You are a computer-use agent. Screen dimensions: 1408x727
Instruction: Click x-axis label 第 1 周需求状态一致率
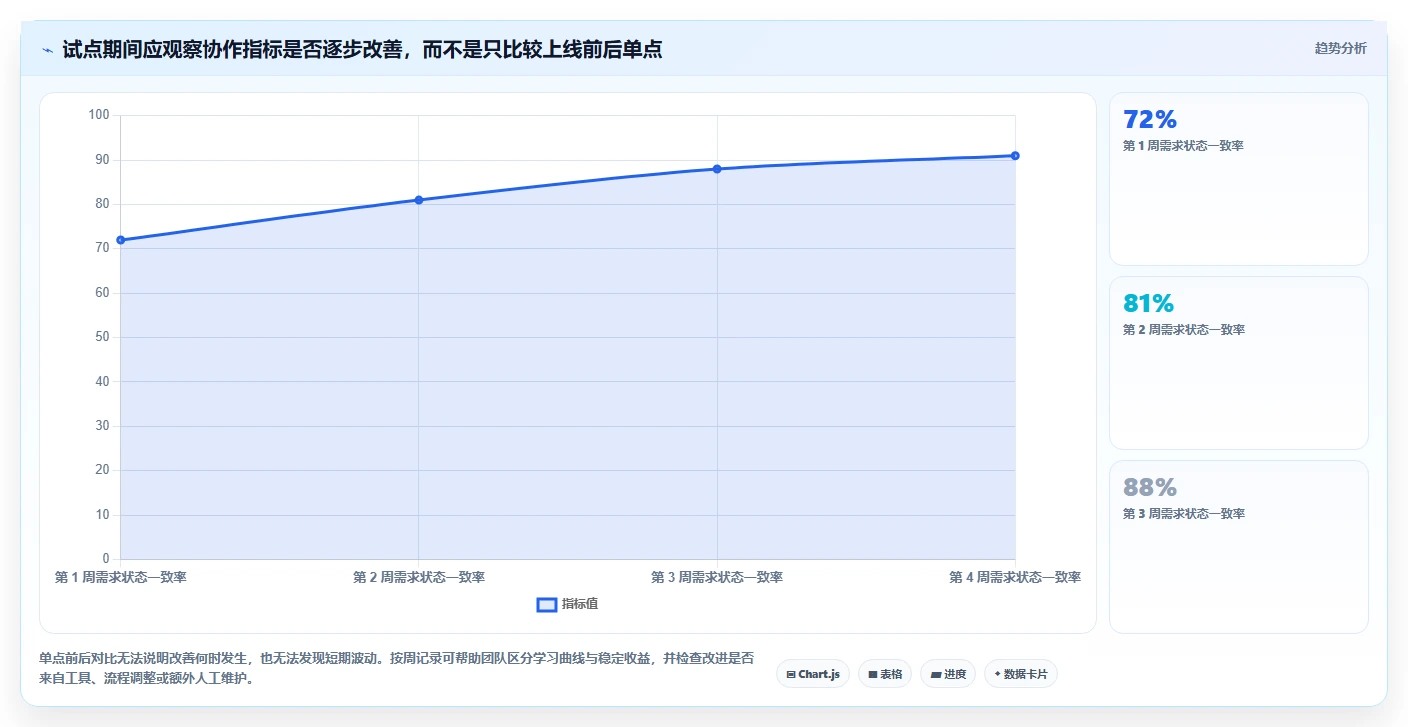click(121, 578)
